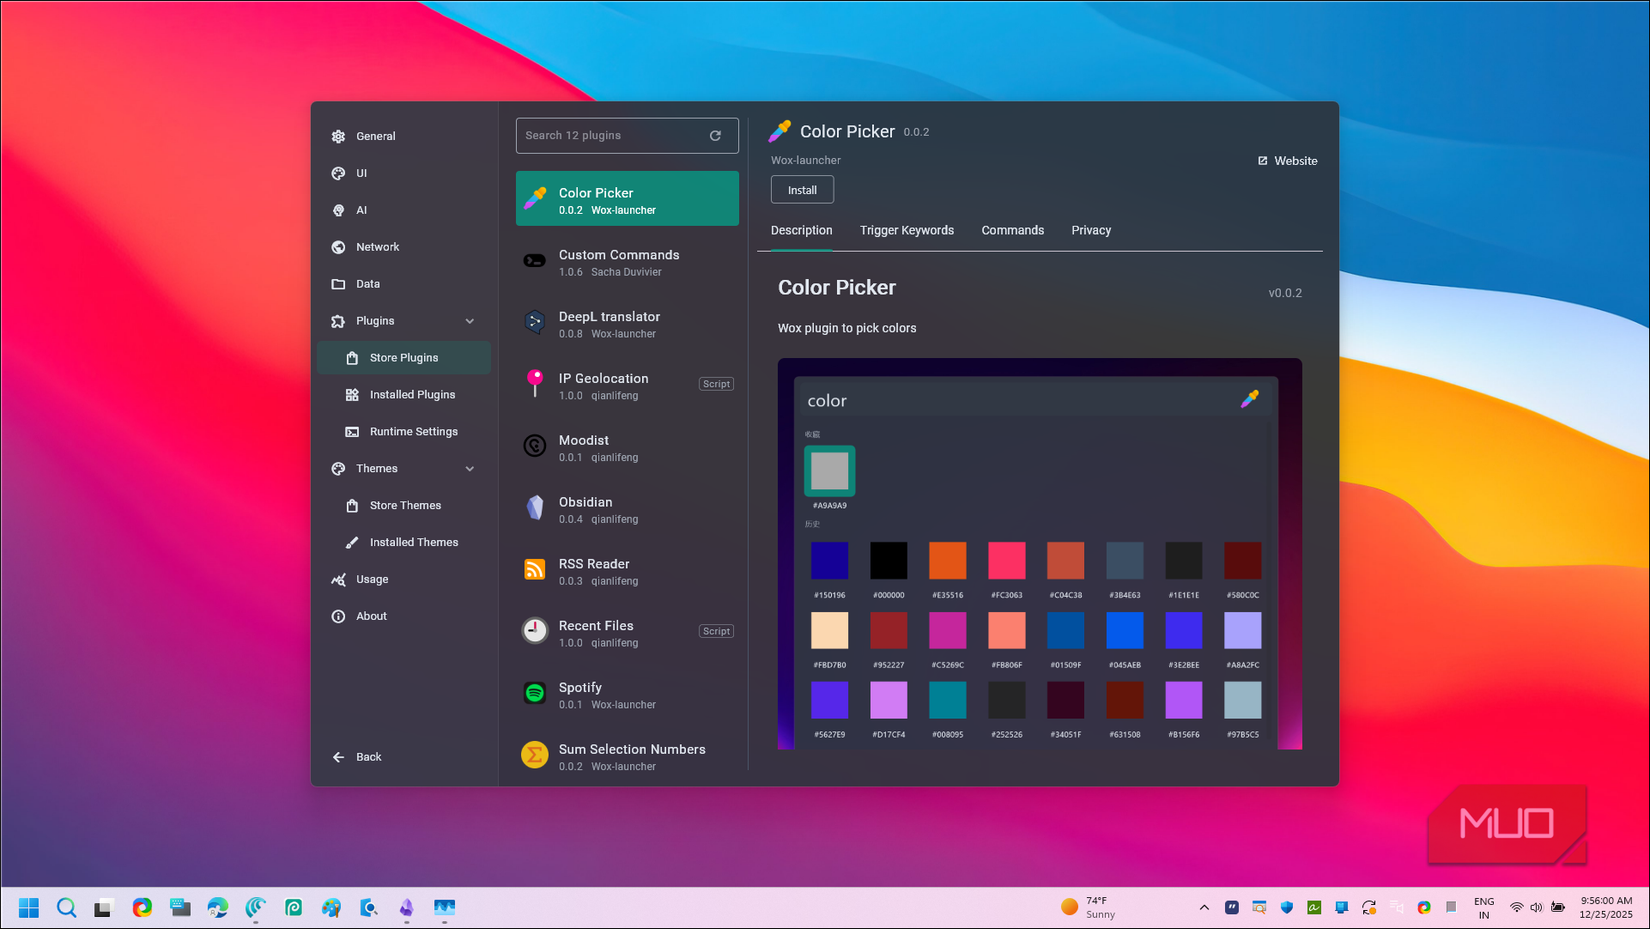Select the Spotify plugin icon
Screen dimensions: 1650x929
point(534,693)
